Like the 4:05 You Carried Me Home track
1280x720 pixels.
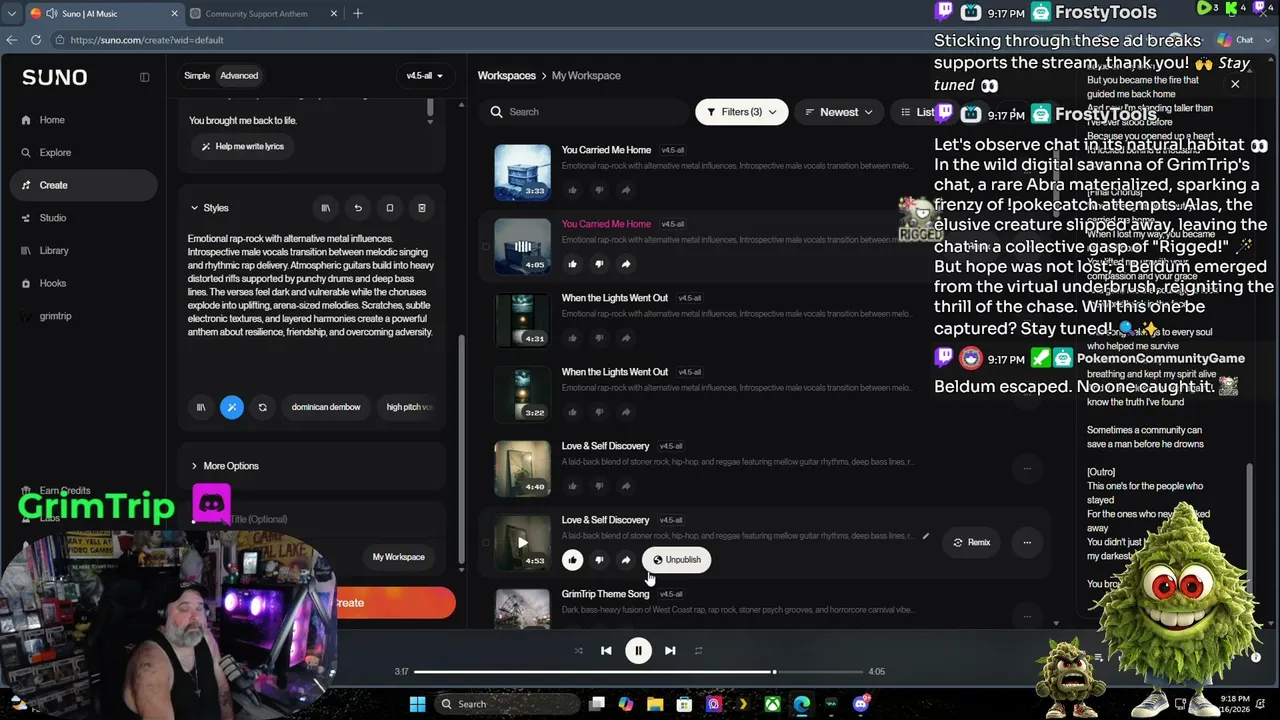(573, 264)
